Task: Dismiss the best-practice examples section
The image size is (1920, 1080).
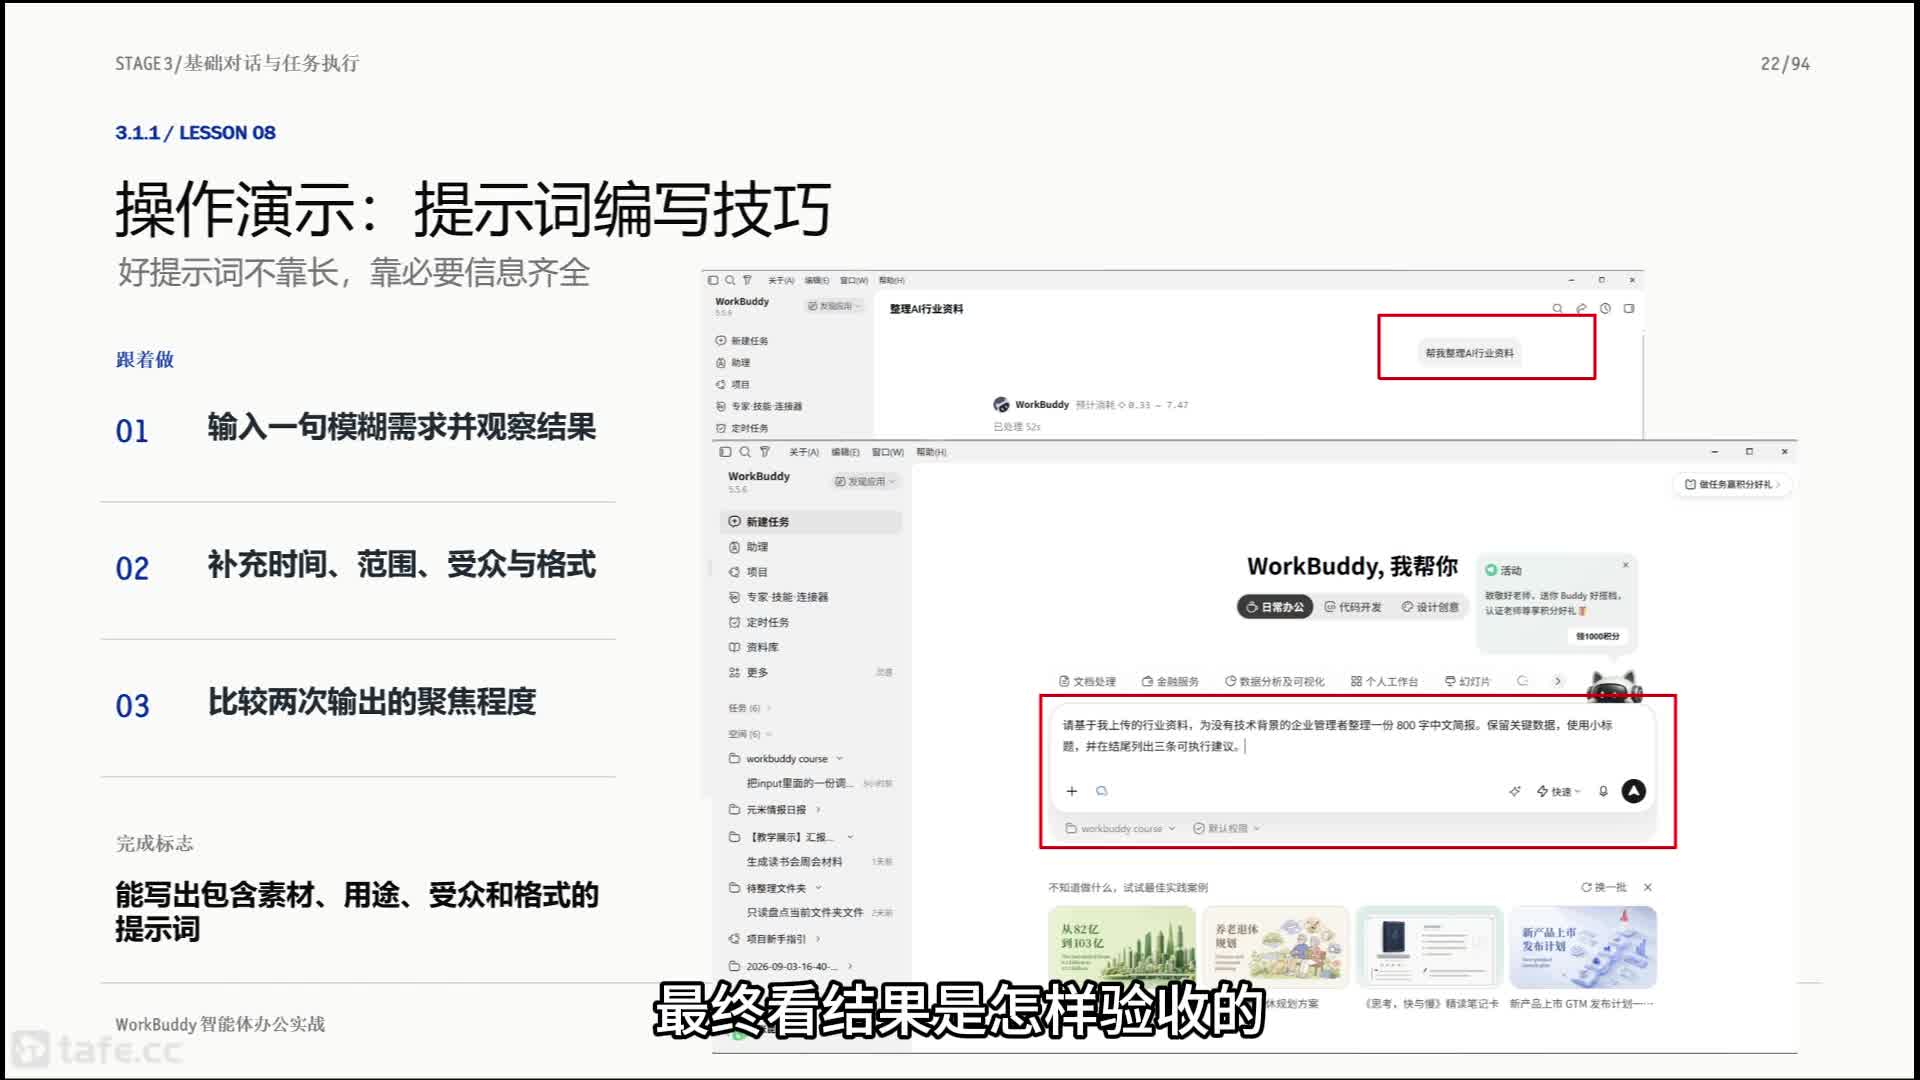Action: (x=1648, y=887)
